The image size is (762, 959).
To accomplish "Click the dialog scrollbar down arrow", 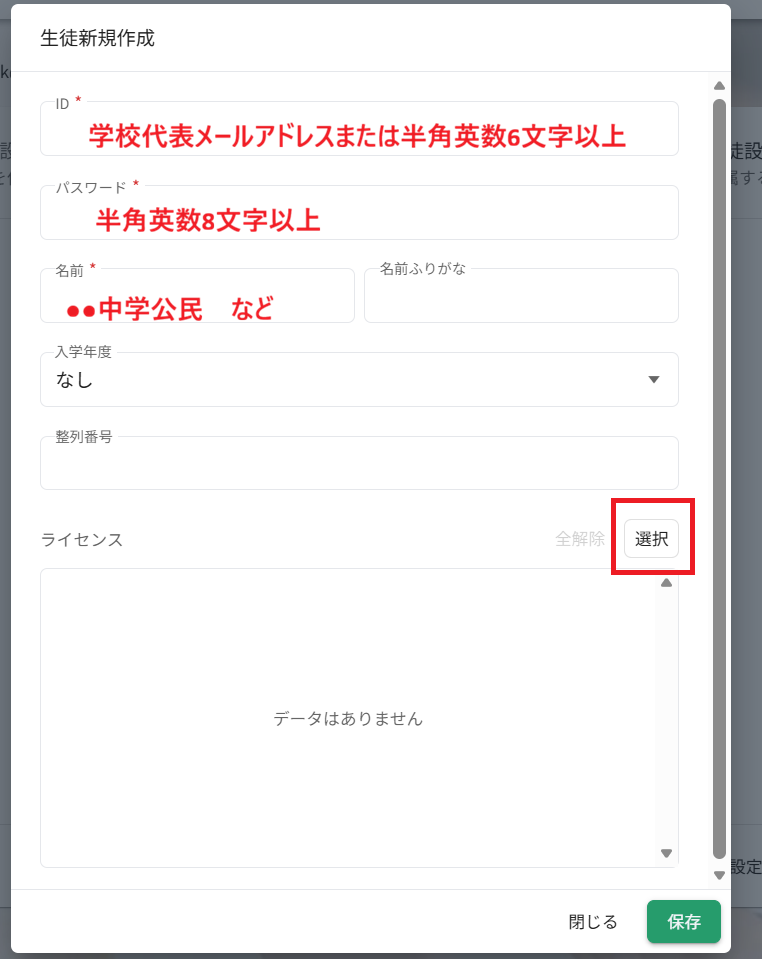I will pyautogui.click(x=718, y=875).
